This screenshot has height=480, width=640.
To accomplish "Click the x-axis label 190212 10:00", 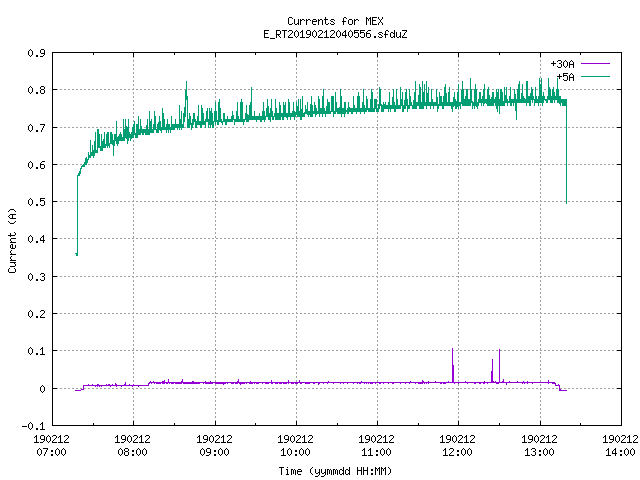I will [x=296, y=445].
